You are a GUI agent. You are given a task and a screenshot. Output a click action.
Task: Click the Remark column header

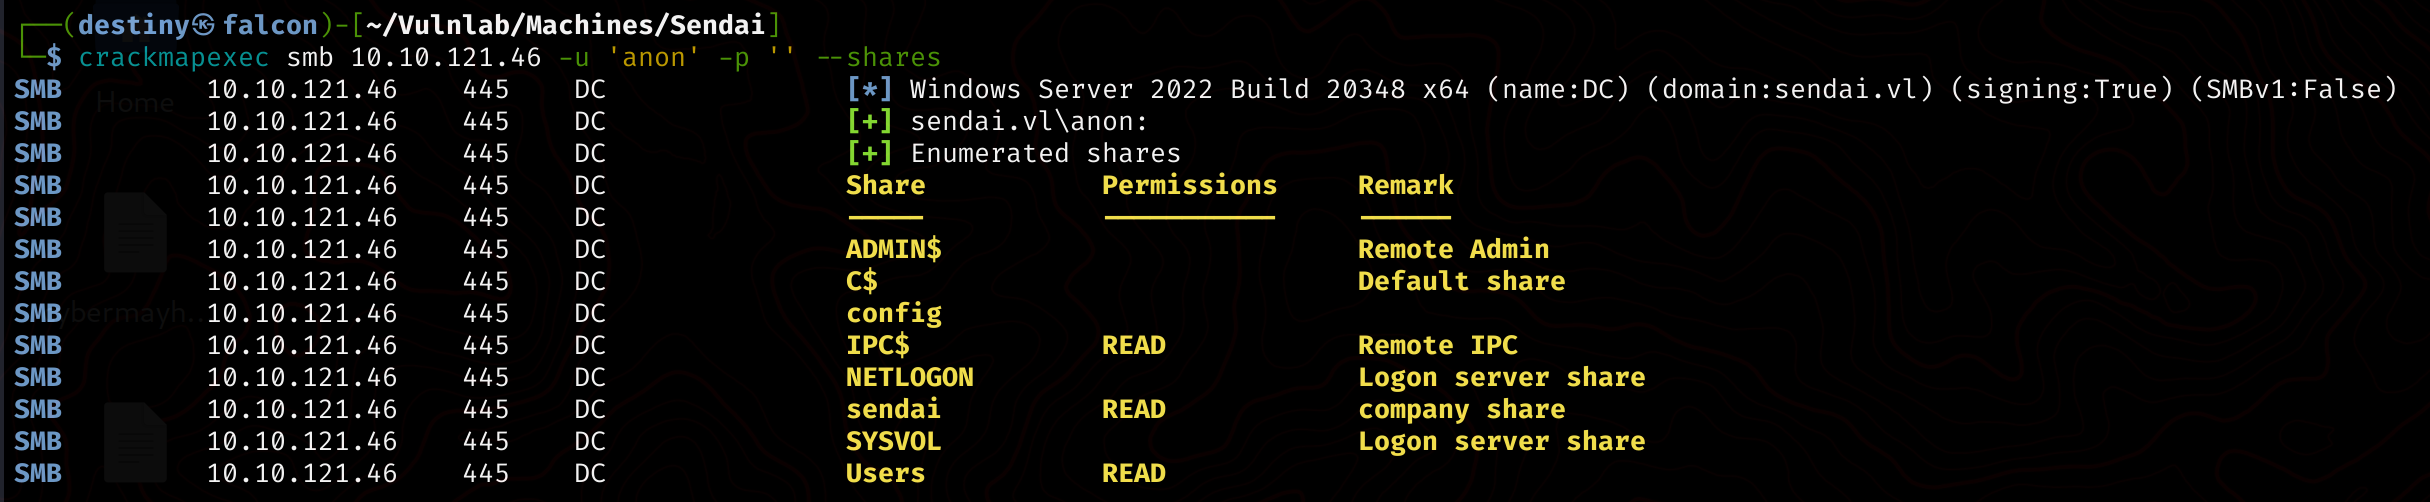1405,185
